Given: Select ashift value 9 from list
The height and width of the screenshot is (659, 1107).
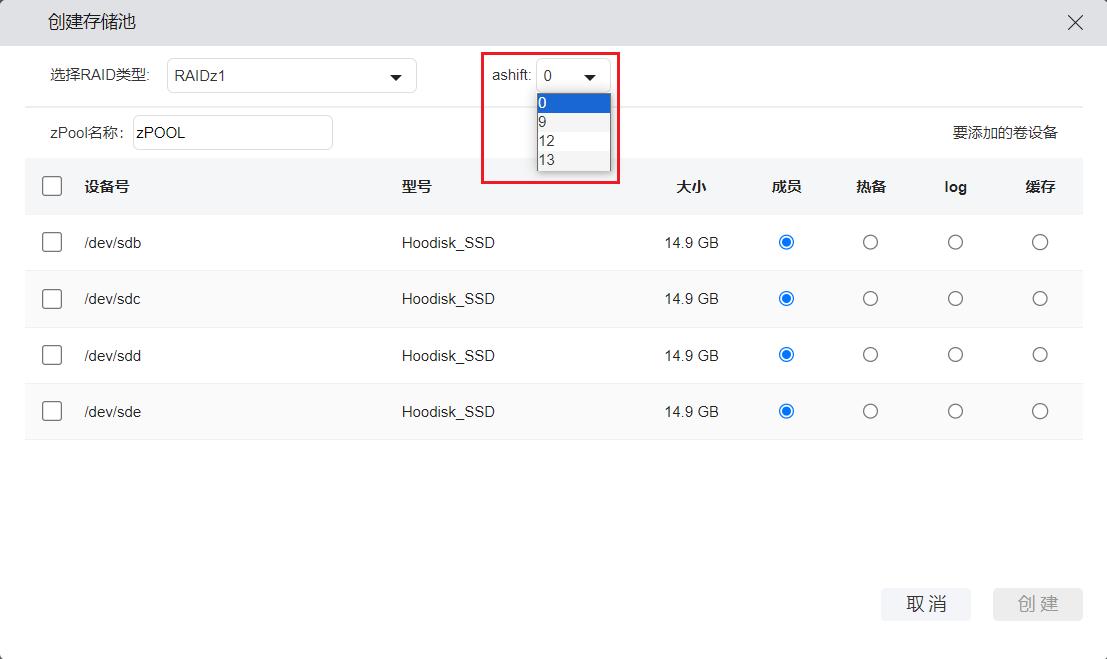Looking at the screenshot, I should pos(573,122).
